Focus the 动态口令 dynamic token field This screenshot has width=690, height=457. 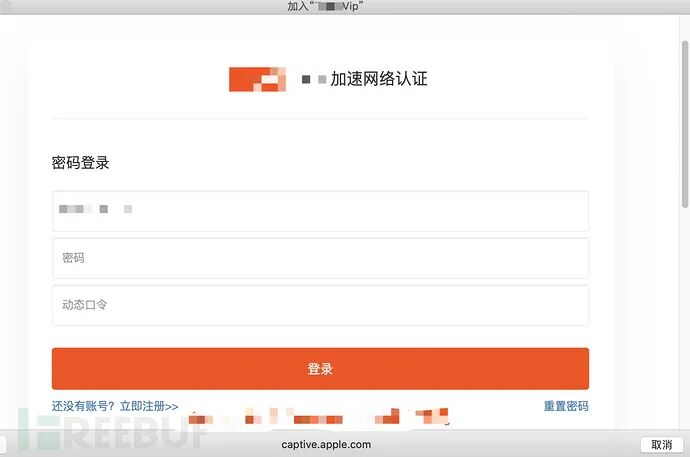pos(320,305)
